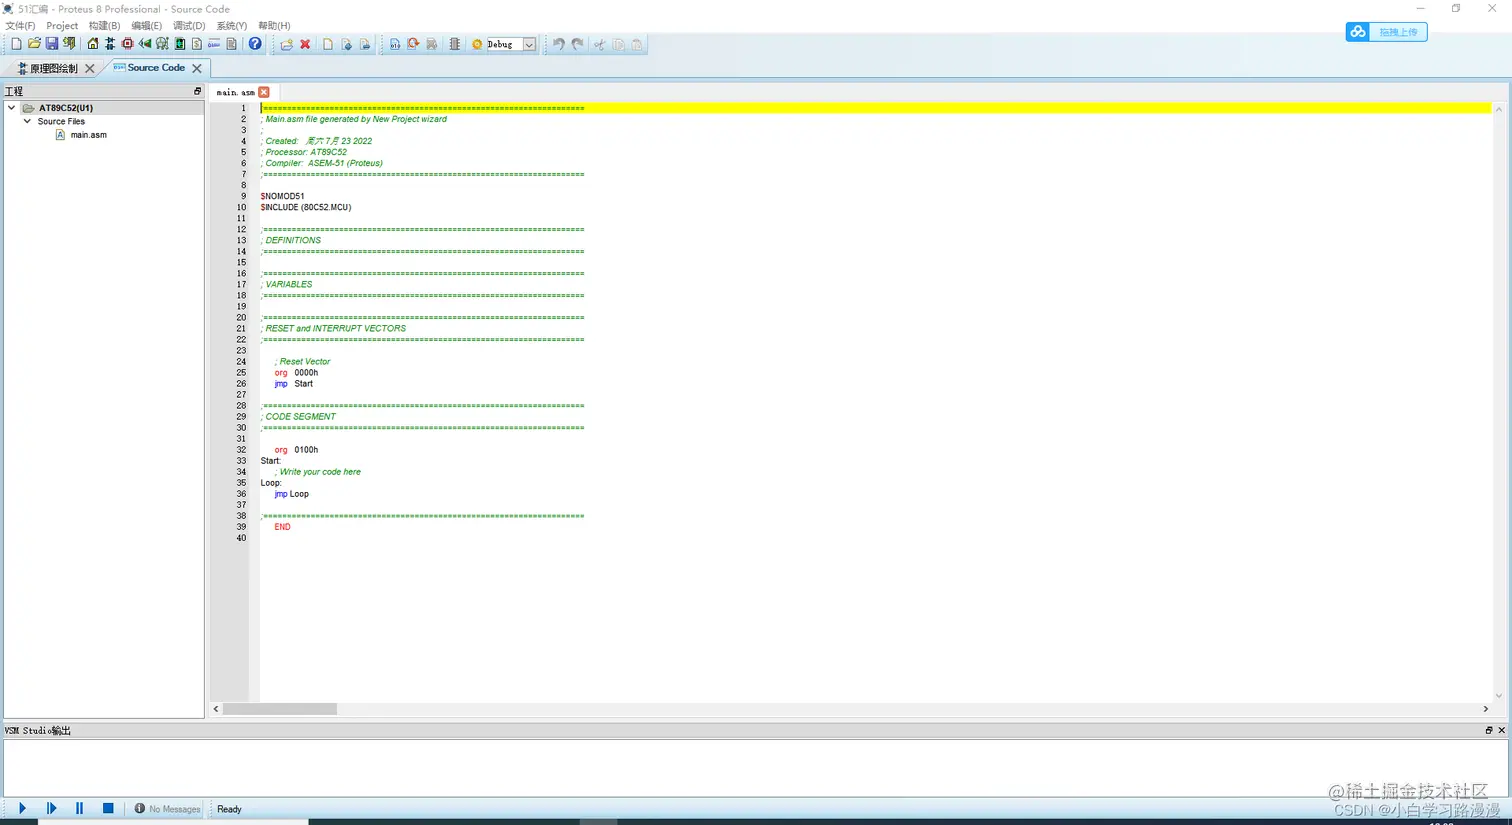Screen dimensions: 1512x825
Task: Open the 调试(D) menu
Action: tap(189, 26)
